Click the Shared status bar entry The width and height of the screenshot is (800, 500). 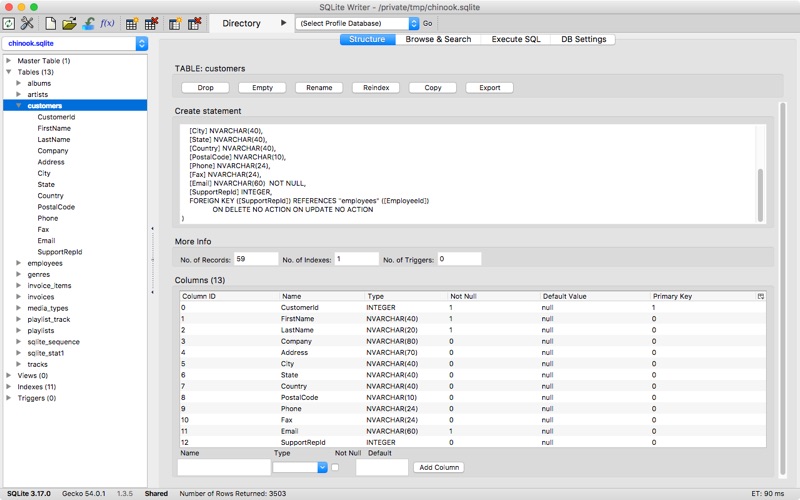(x=156, y=493)
